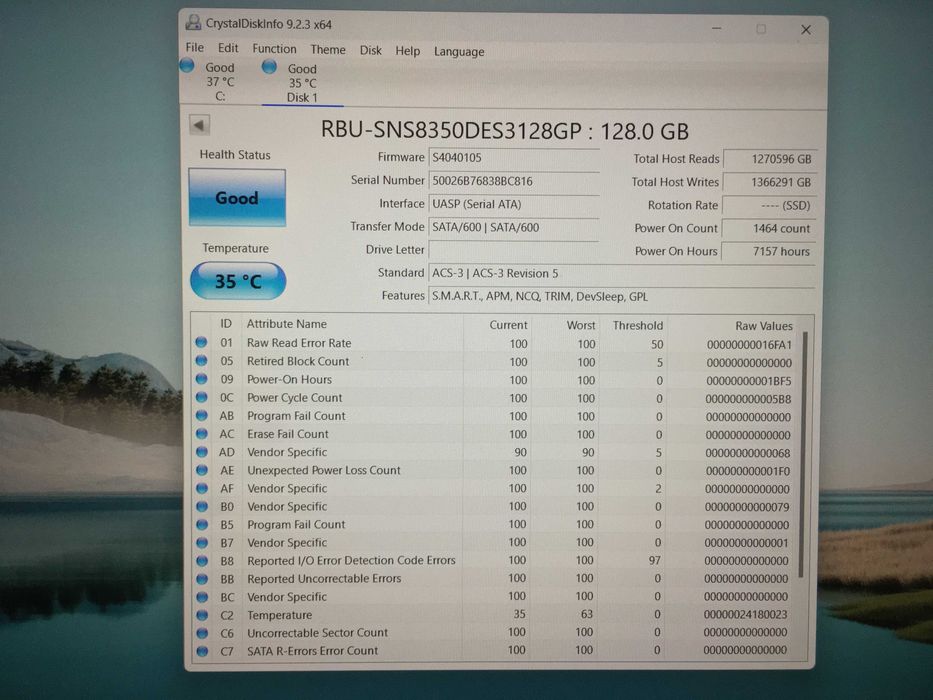Click the blue status orb for Disk 1
The height and width of the screenshot is (700, 933).
click(270, 67)
